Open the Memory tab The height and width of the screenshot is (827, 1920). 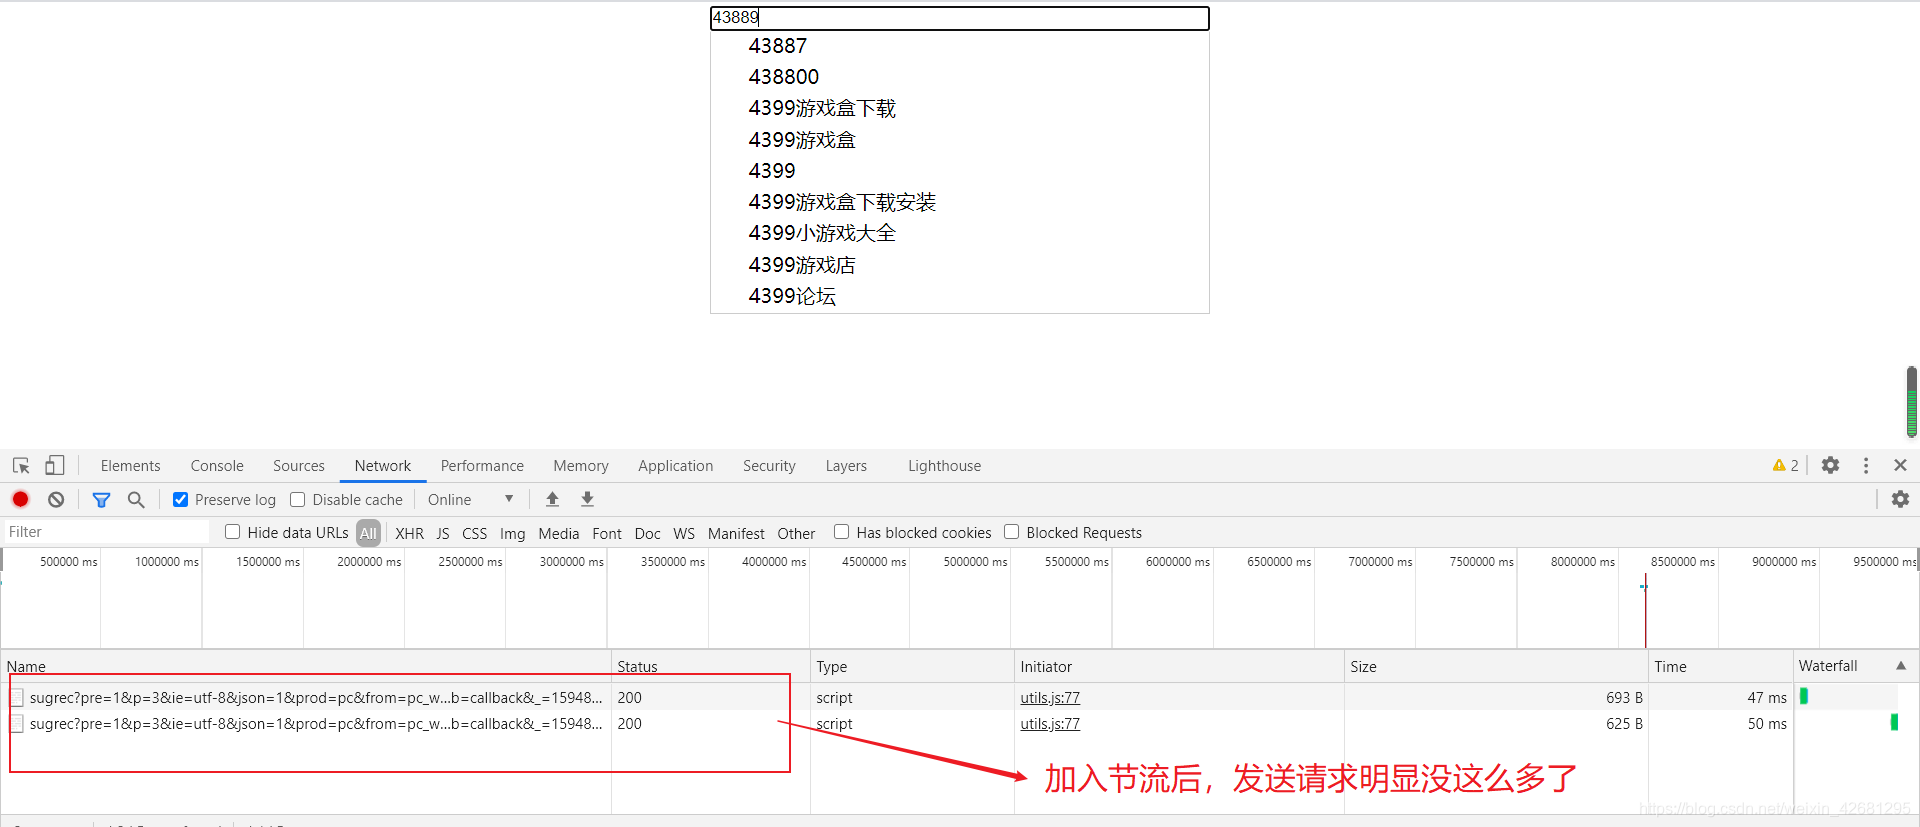[581, 466]
